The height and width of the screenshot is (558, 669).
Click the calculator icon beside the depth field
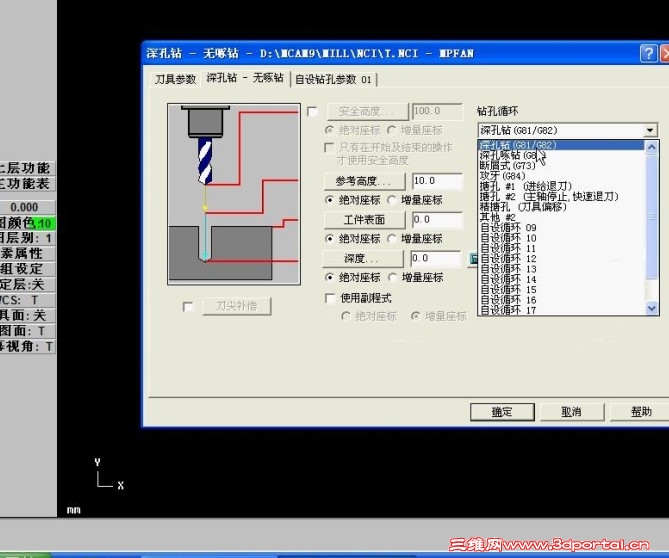pos(473,259)
